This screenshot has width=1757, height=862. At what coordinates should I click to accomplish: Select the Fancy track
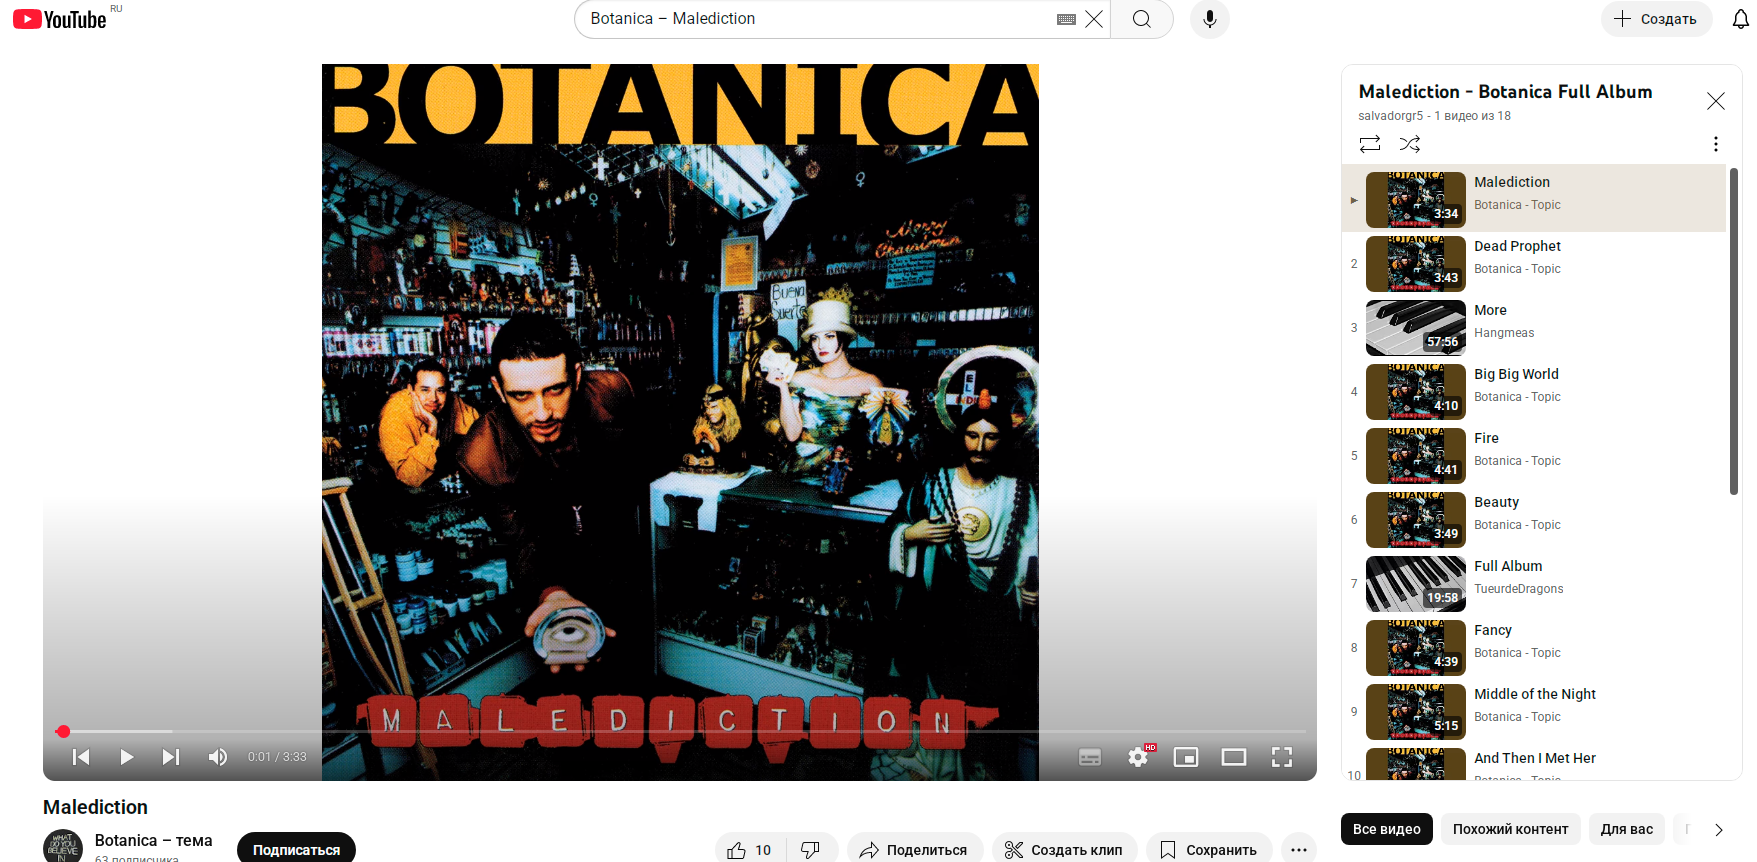click(1534, 647)
